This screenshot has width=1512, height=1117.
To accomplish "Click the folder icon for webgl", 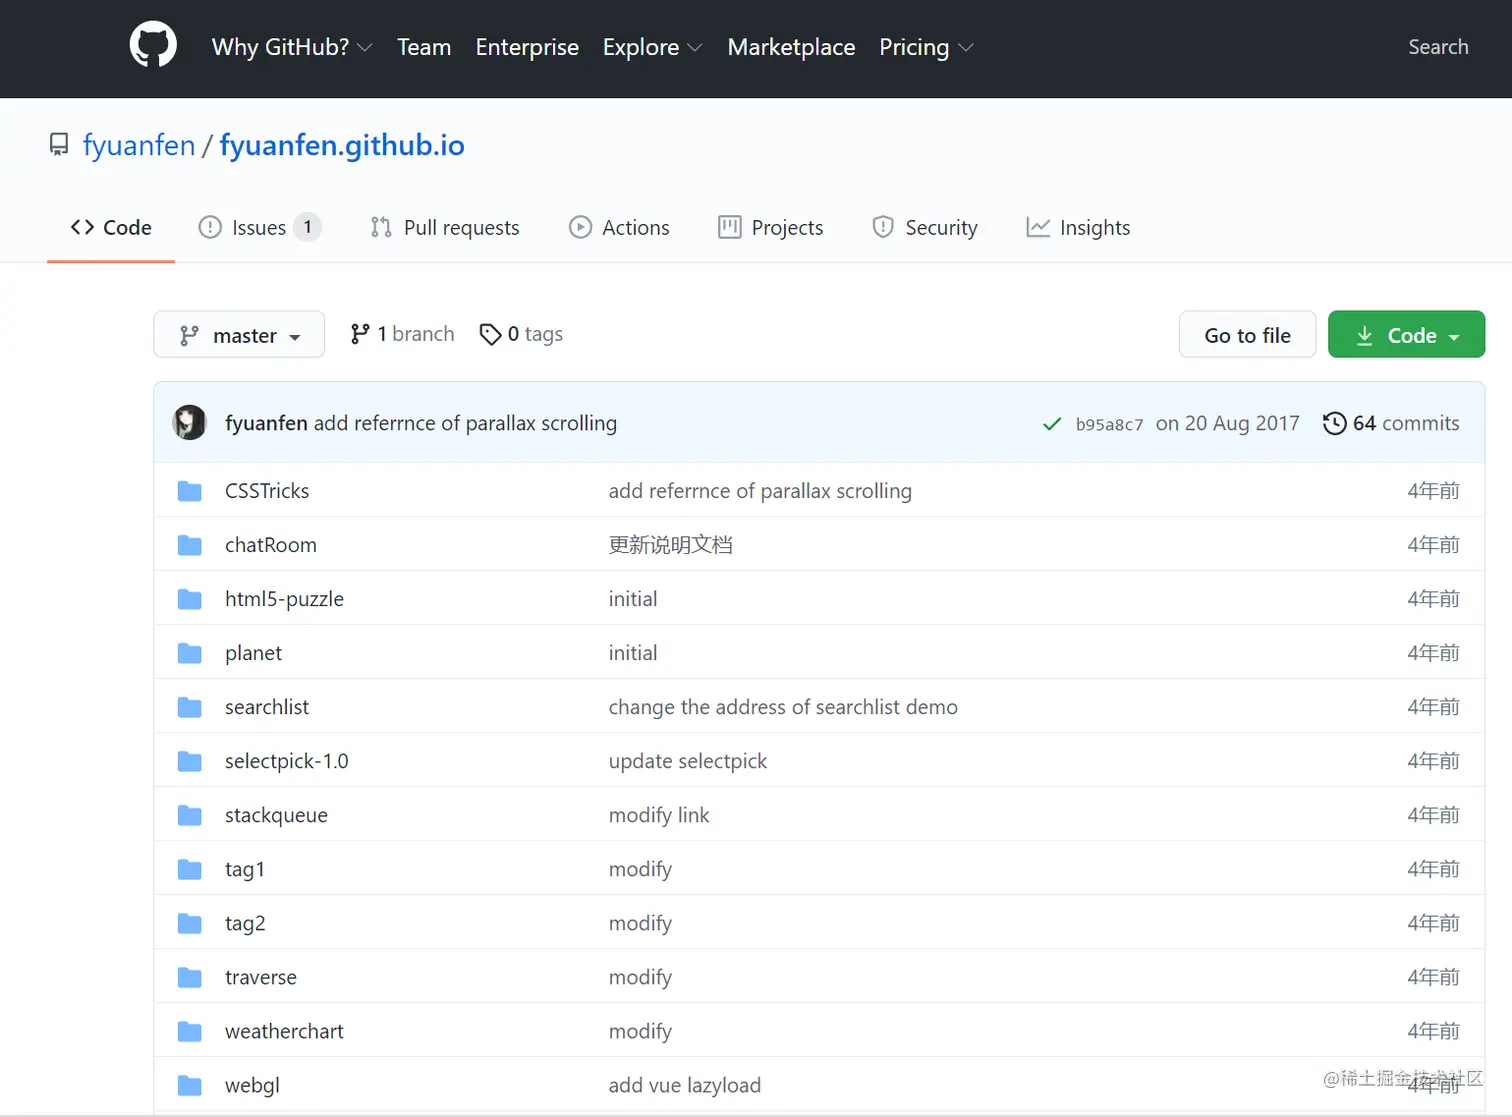I will (189, 1085).
